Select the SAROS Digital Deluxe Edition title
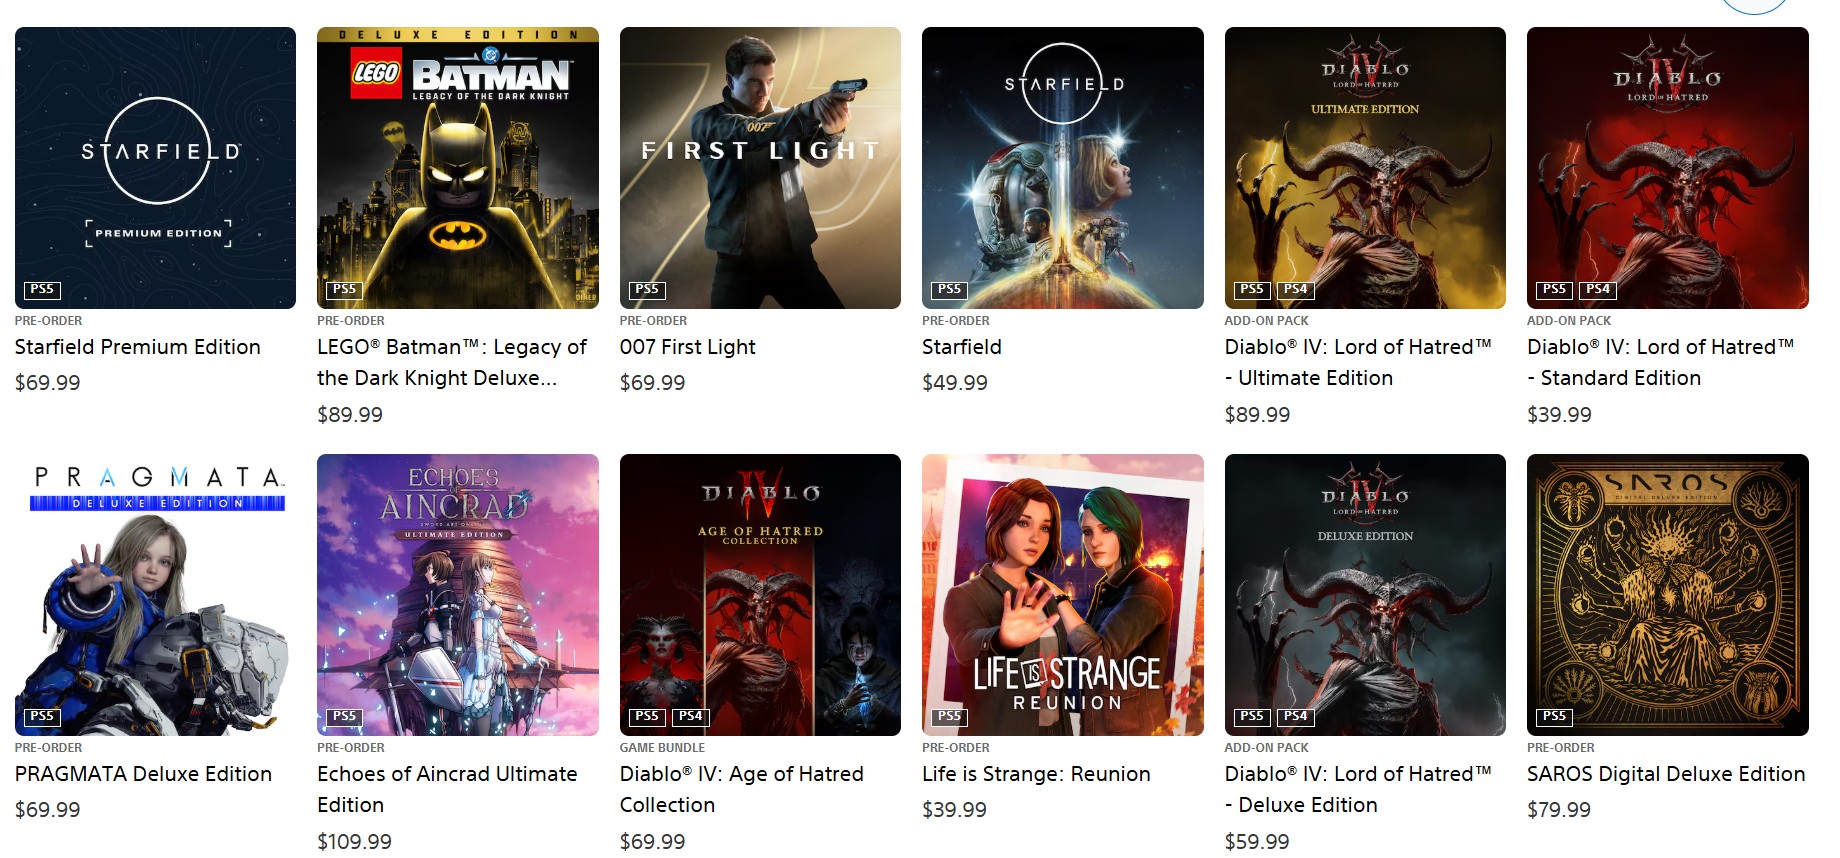Screen dimensions: 1840x858 click(1666, 774)
